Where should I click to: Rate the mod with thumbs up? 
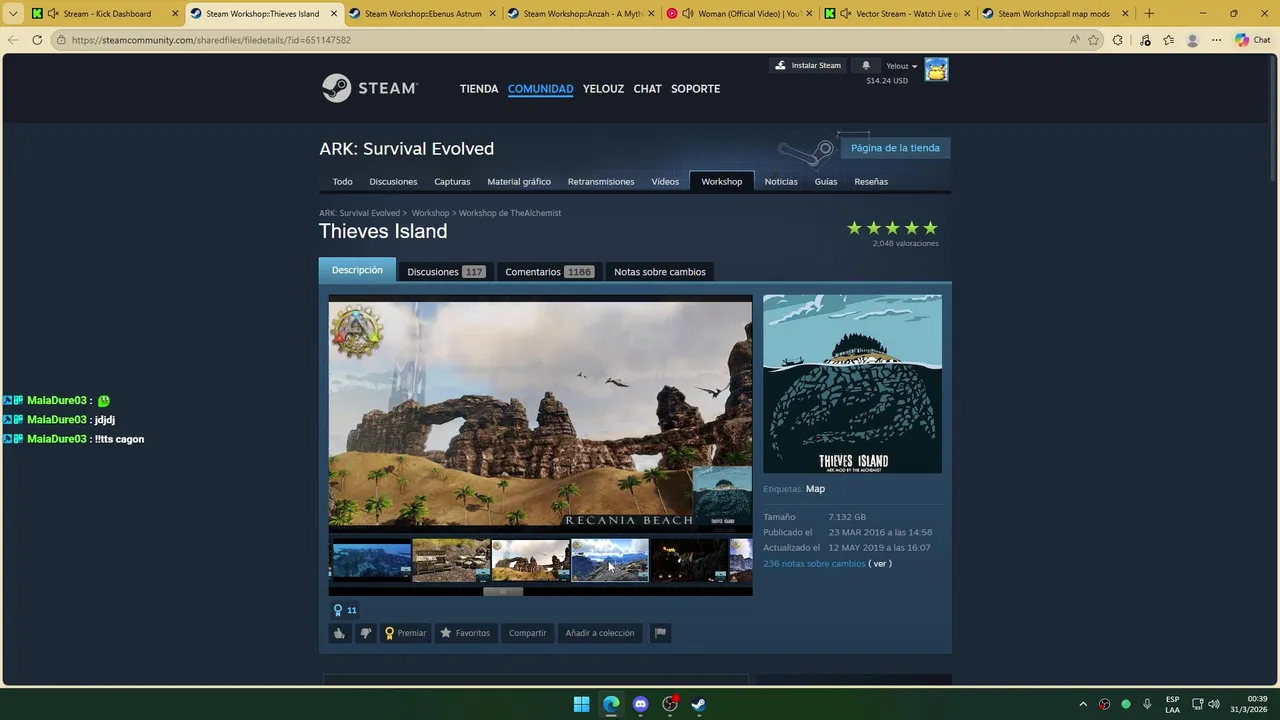pyautogui.click(x=339, y=633)
